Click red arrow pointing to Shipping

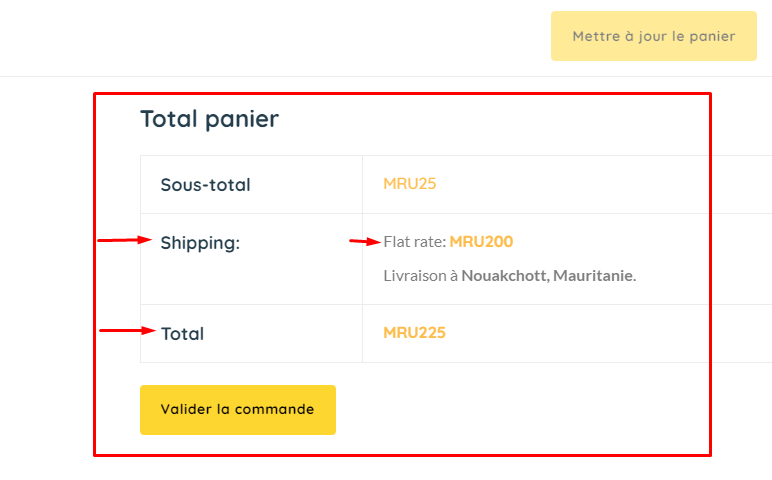pyautogui.click(x=125, y=240)
